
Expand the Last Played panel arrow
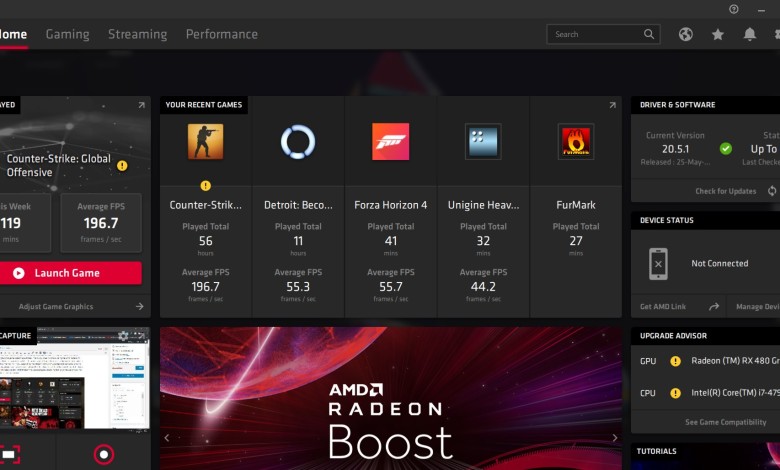[x=141, y=105]
